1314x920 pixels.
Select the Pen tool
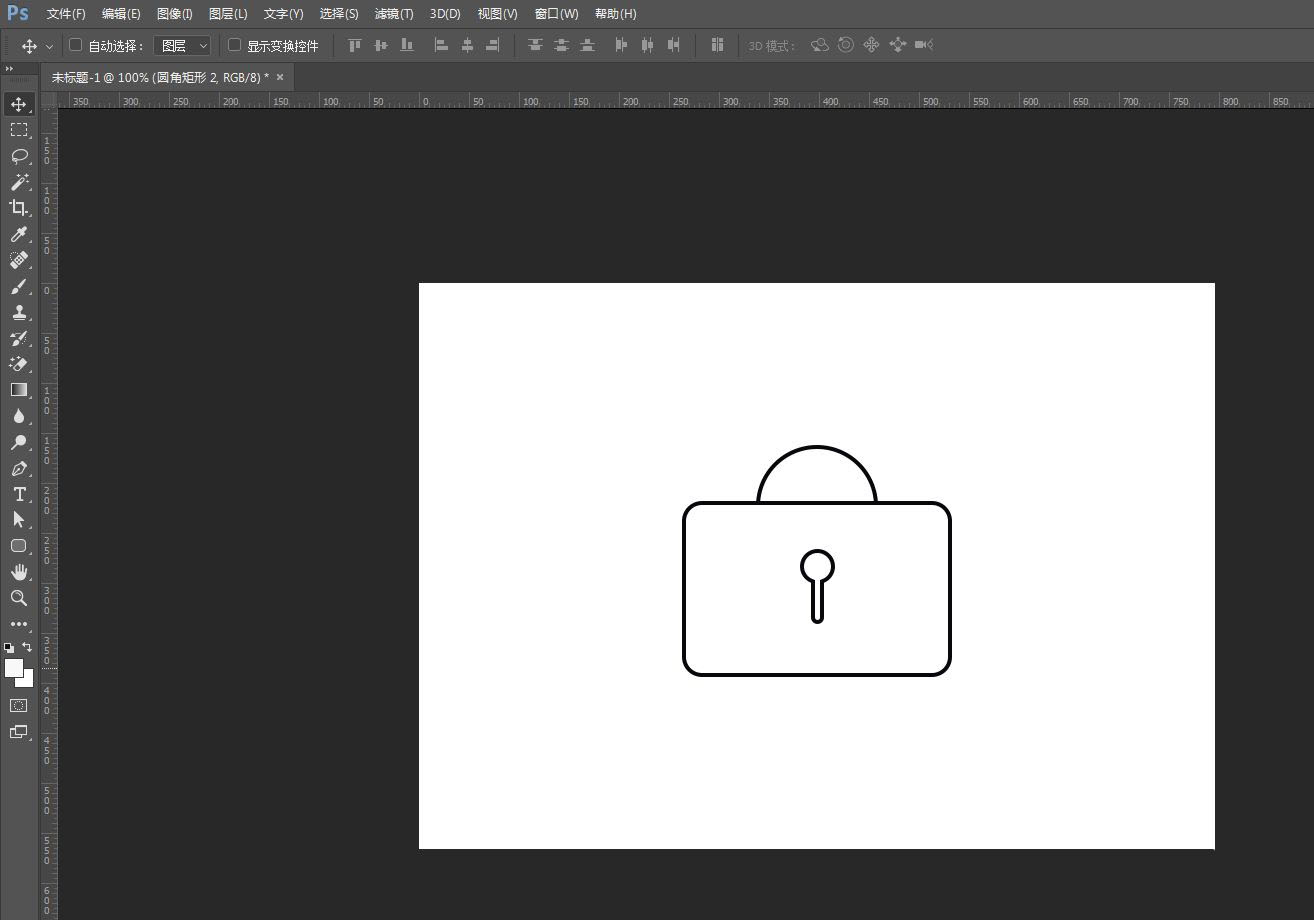[18, 468]
